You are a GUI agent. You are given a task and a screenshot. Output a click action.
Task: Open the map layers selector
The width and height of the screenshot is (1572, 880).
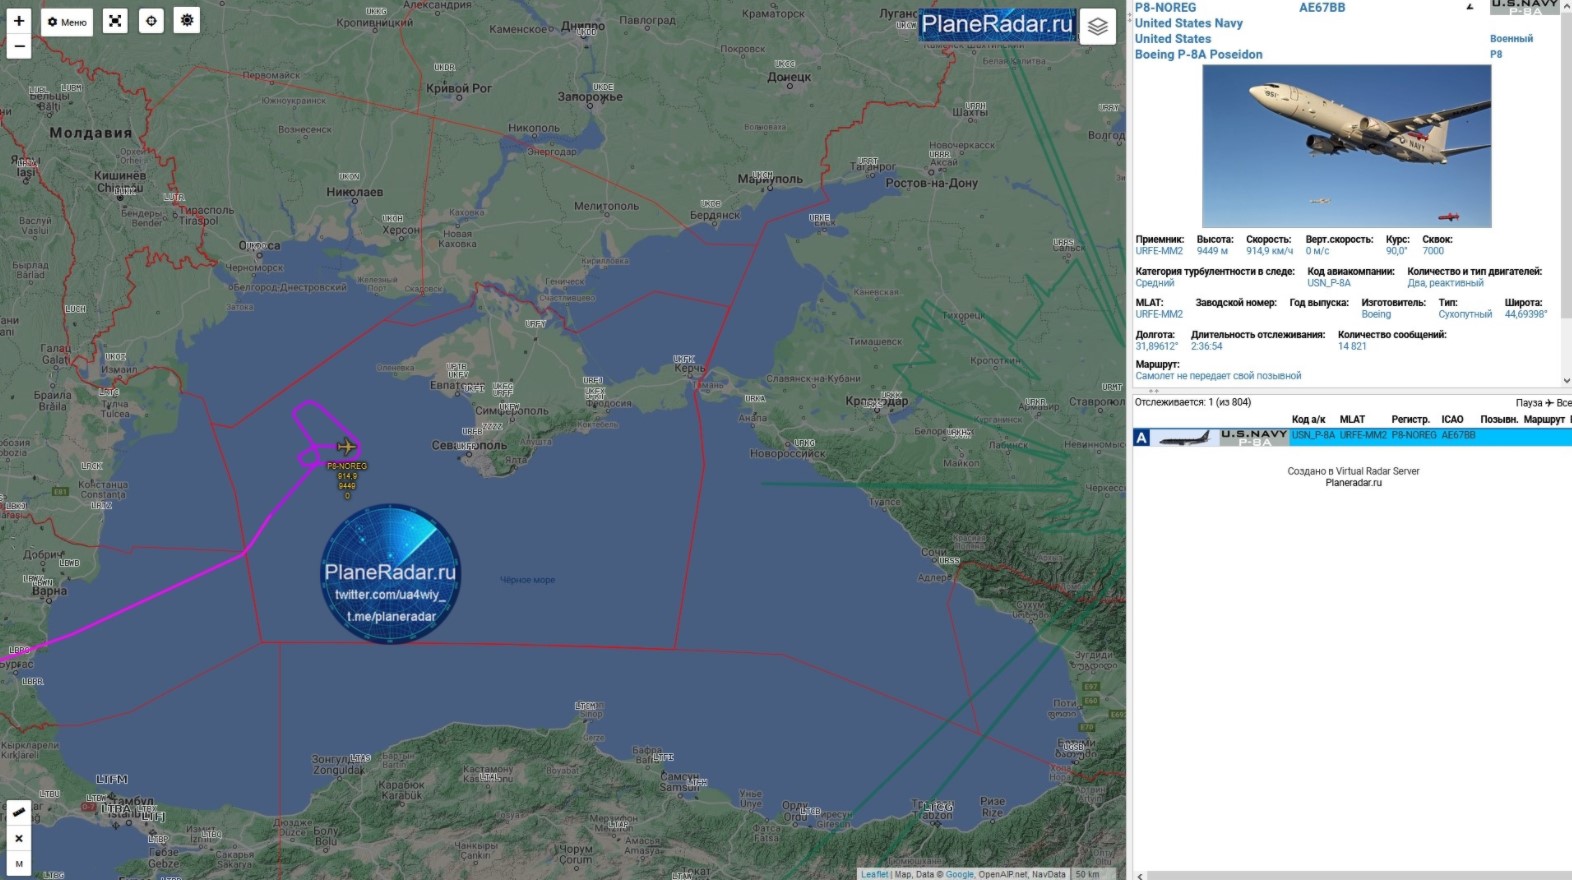[x=1098, y=27]
